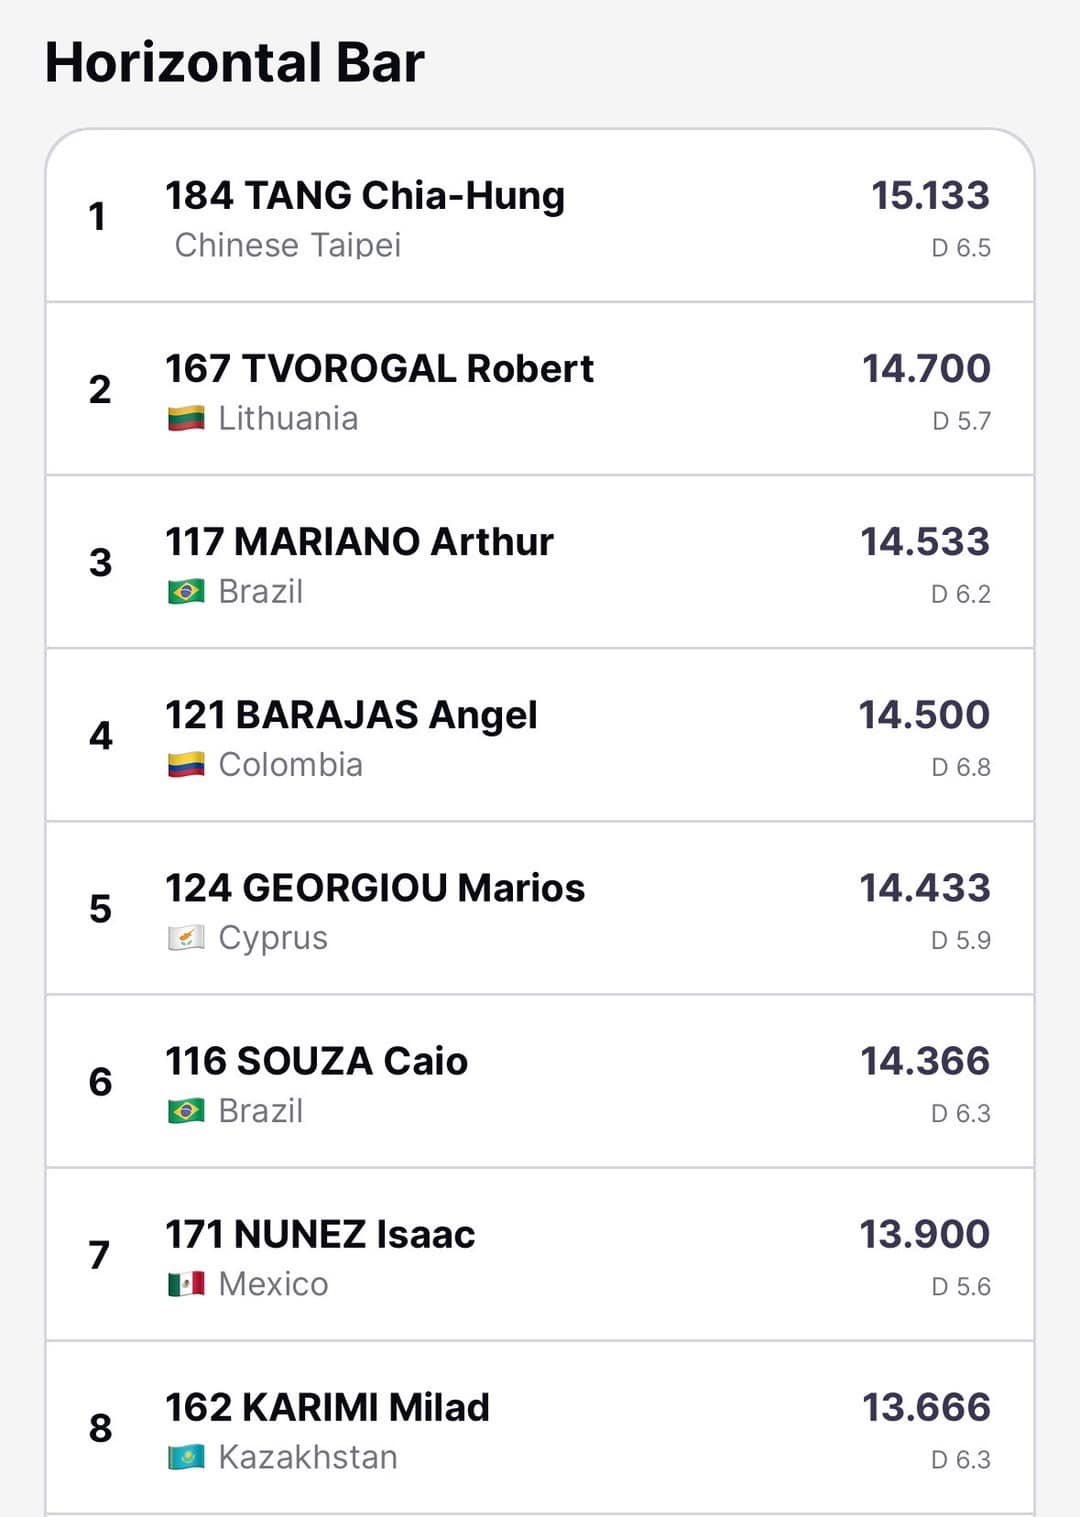The height and width of the screenshot is (1517, 1080).
Task: Click the D 6.8 difficulty value
Action: click(960, 767)
